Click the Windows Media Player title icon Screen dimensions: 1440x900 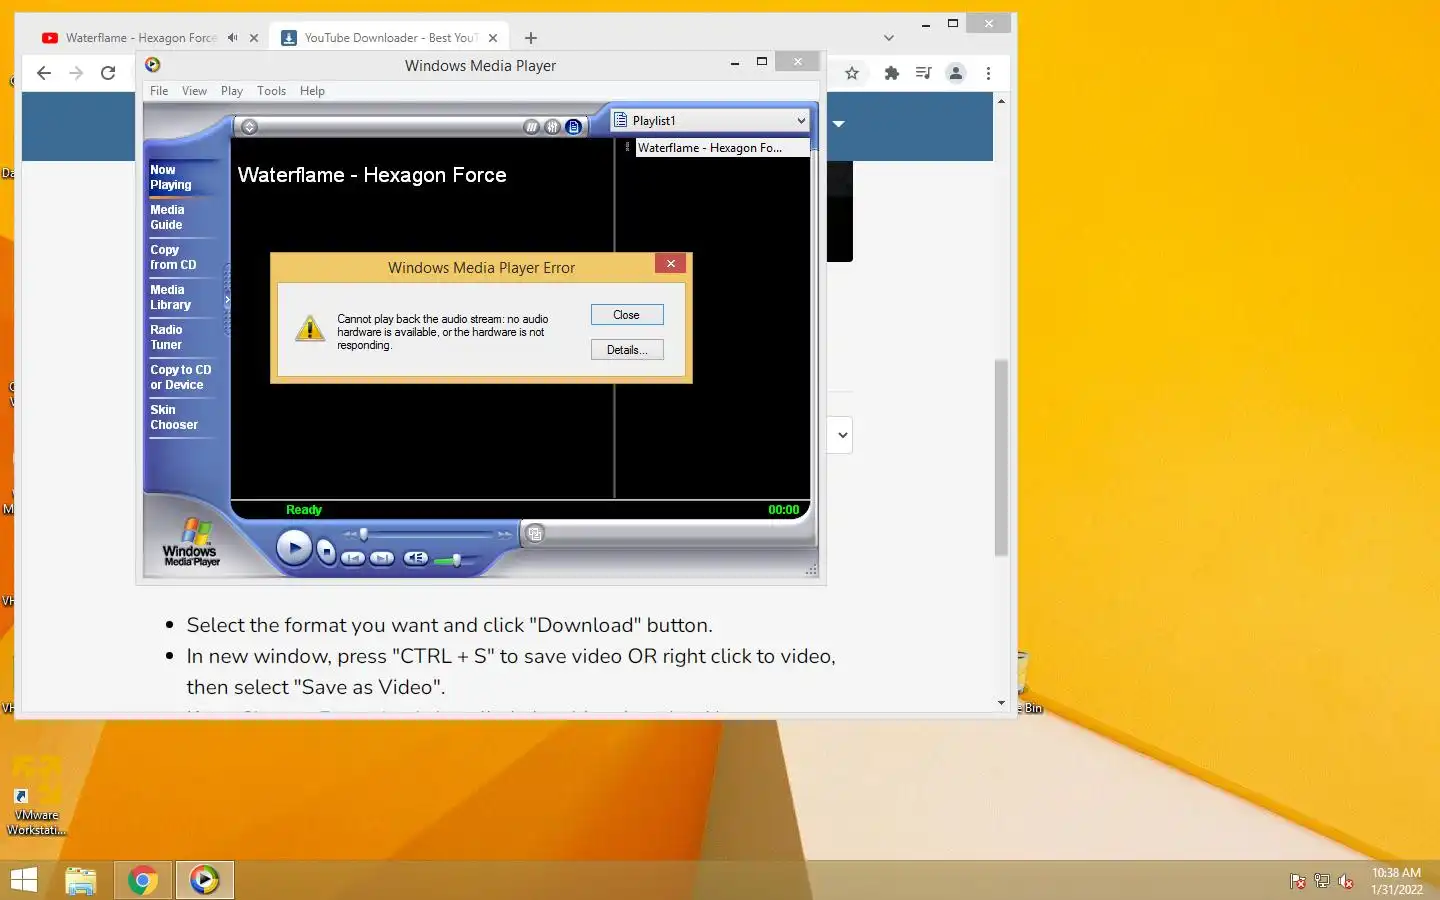point(153,65)
